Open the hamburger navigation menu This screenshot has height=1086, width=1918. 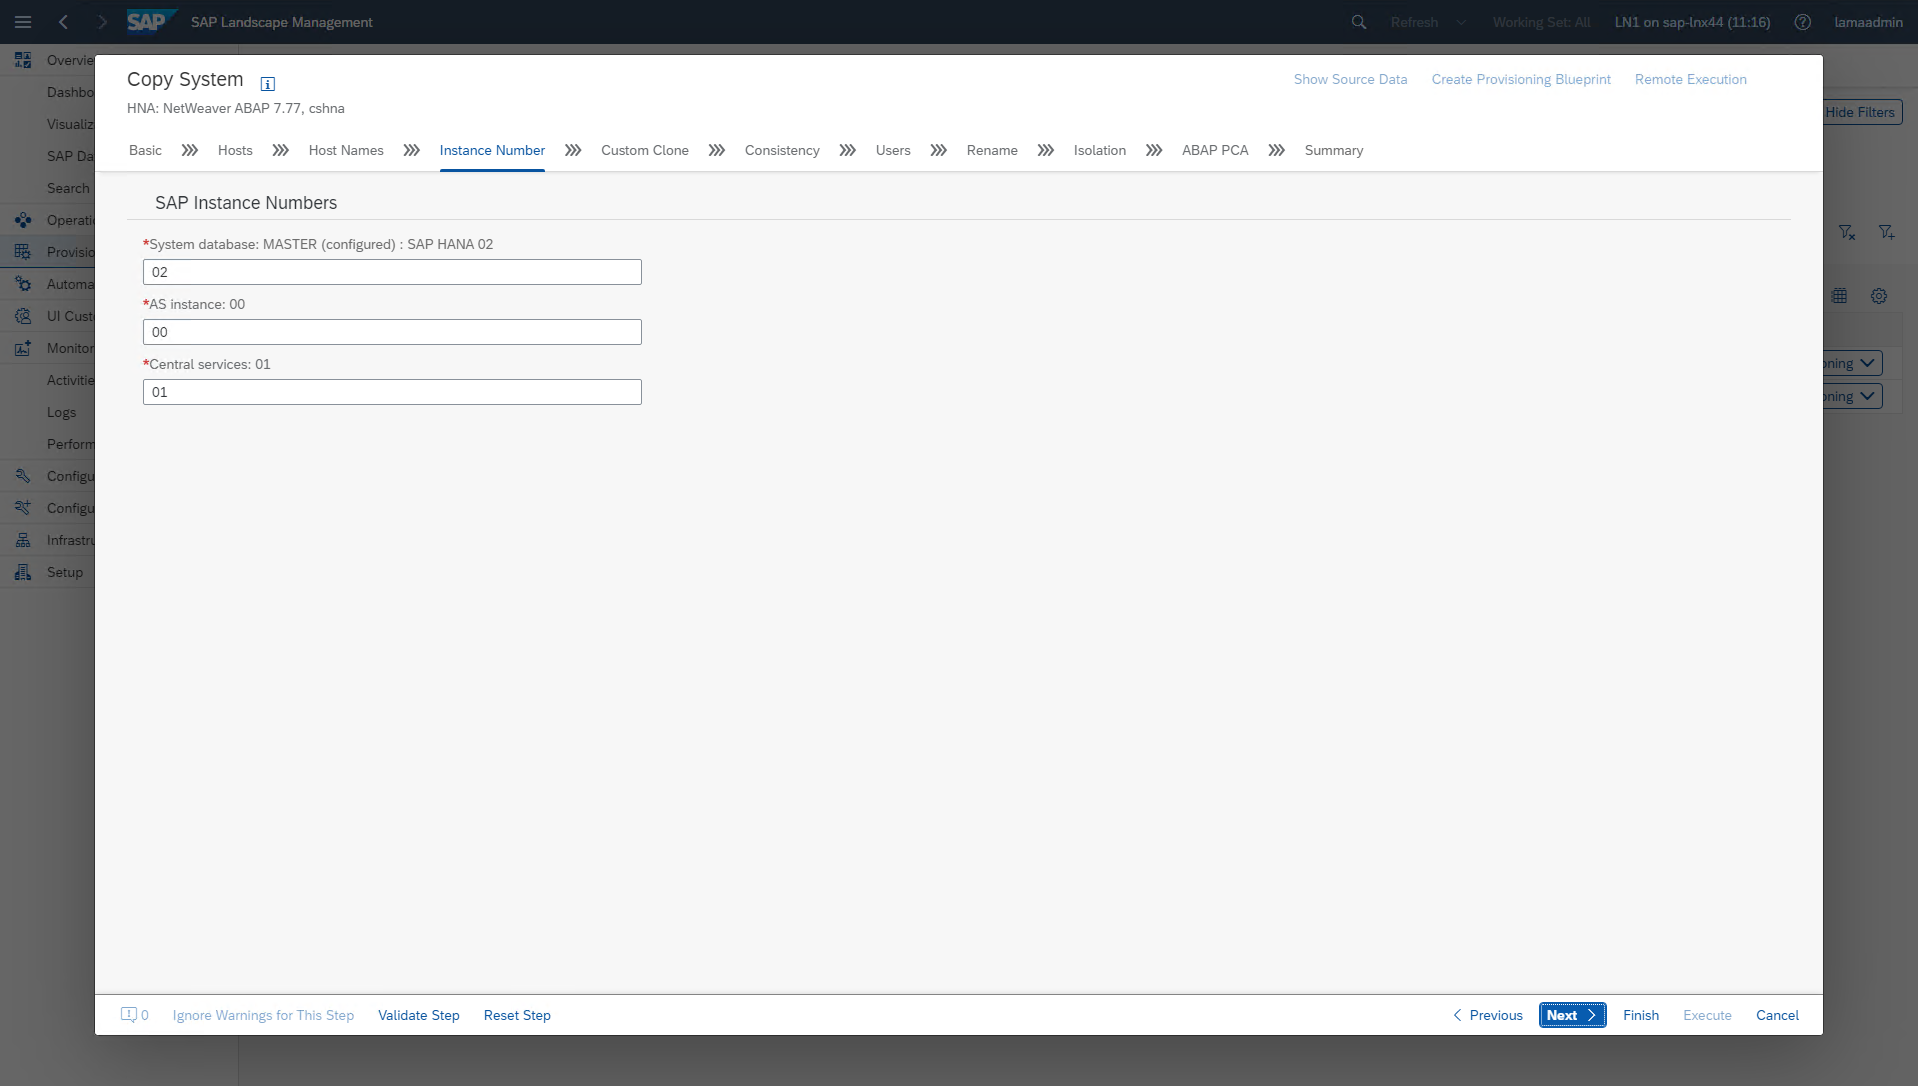tap(23, 22)
